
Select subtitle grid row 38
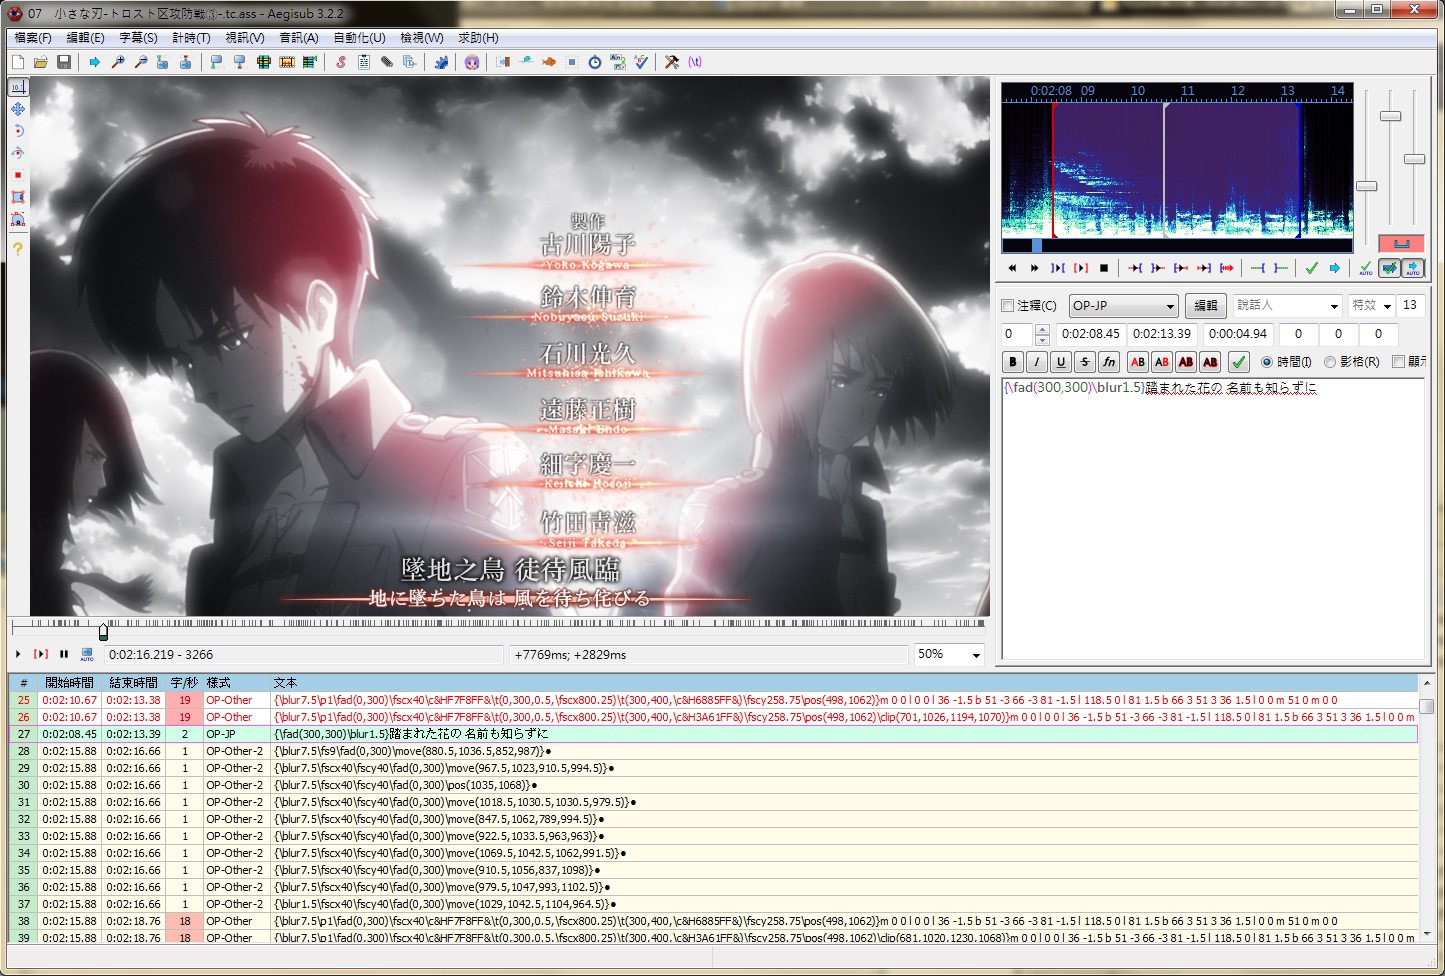click(714, 921)
